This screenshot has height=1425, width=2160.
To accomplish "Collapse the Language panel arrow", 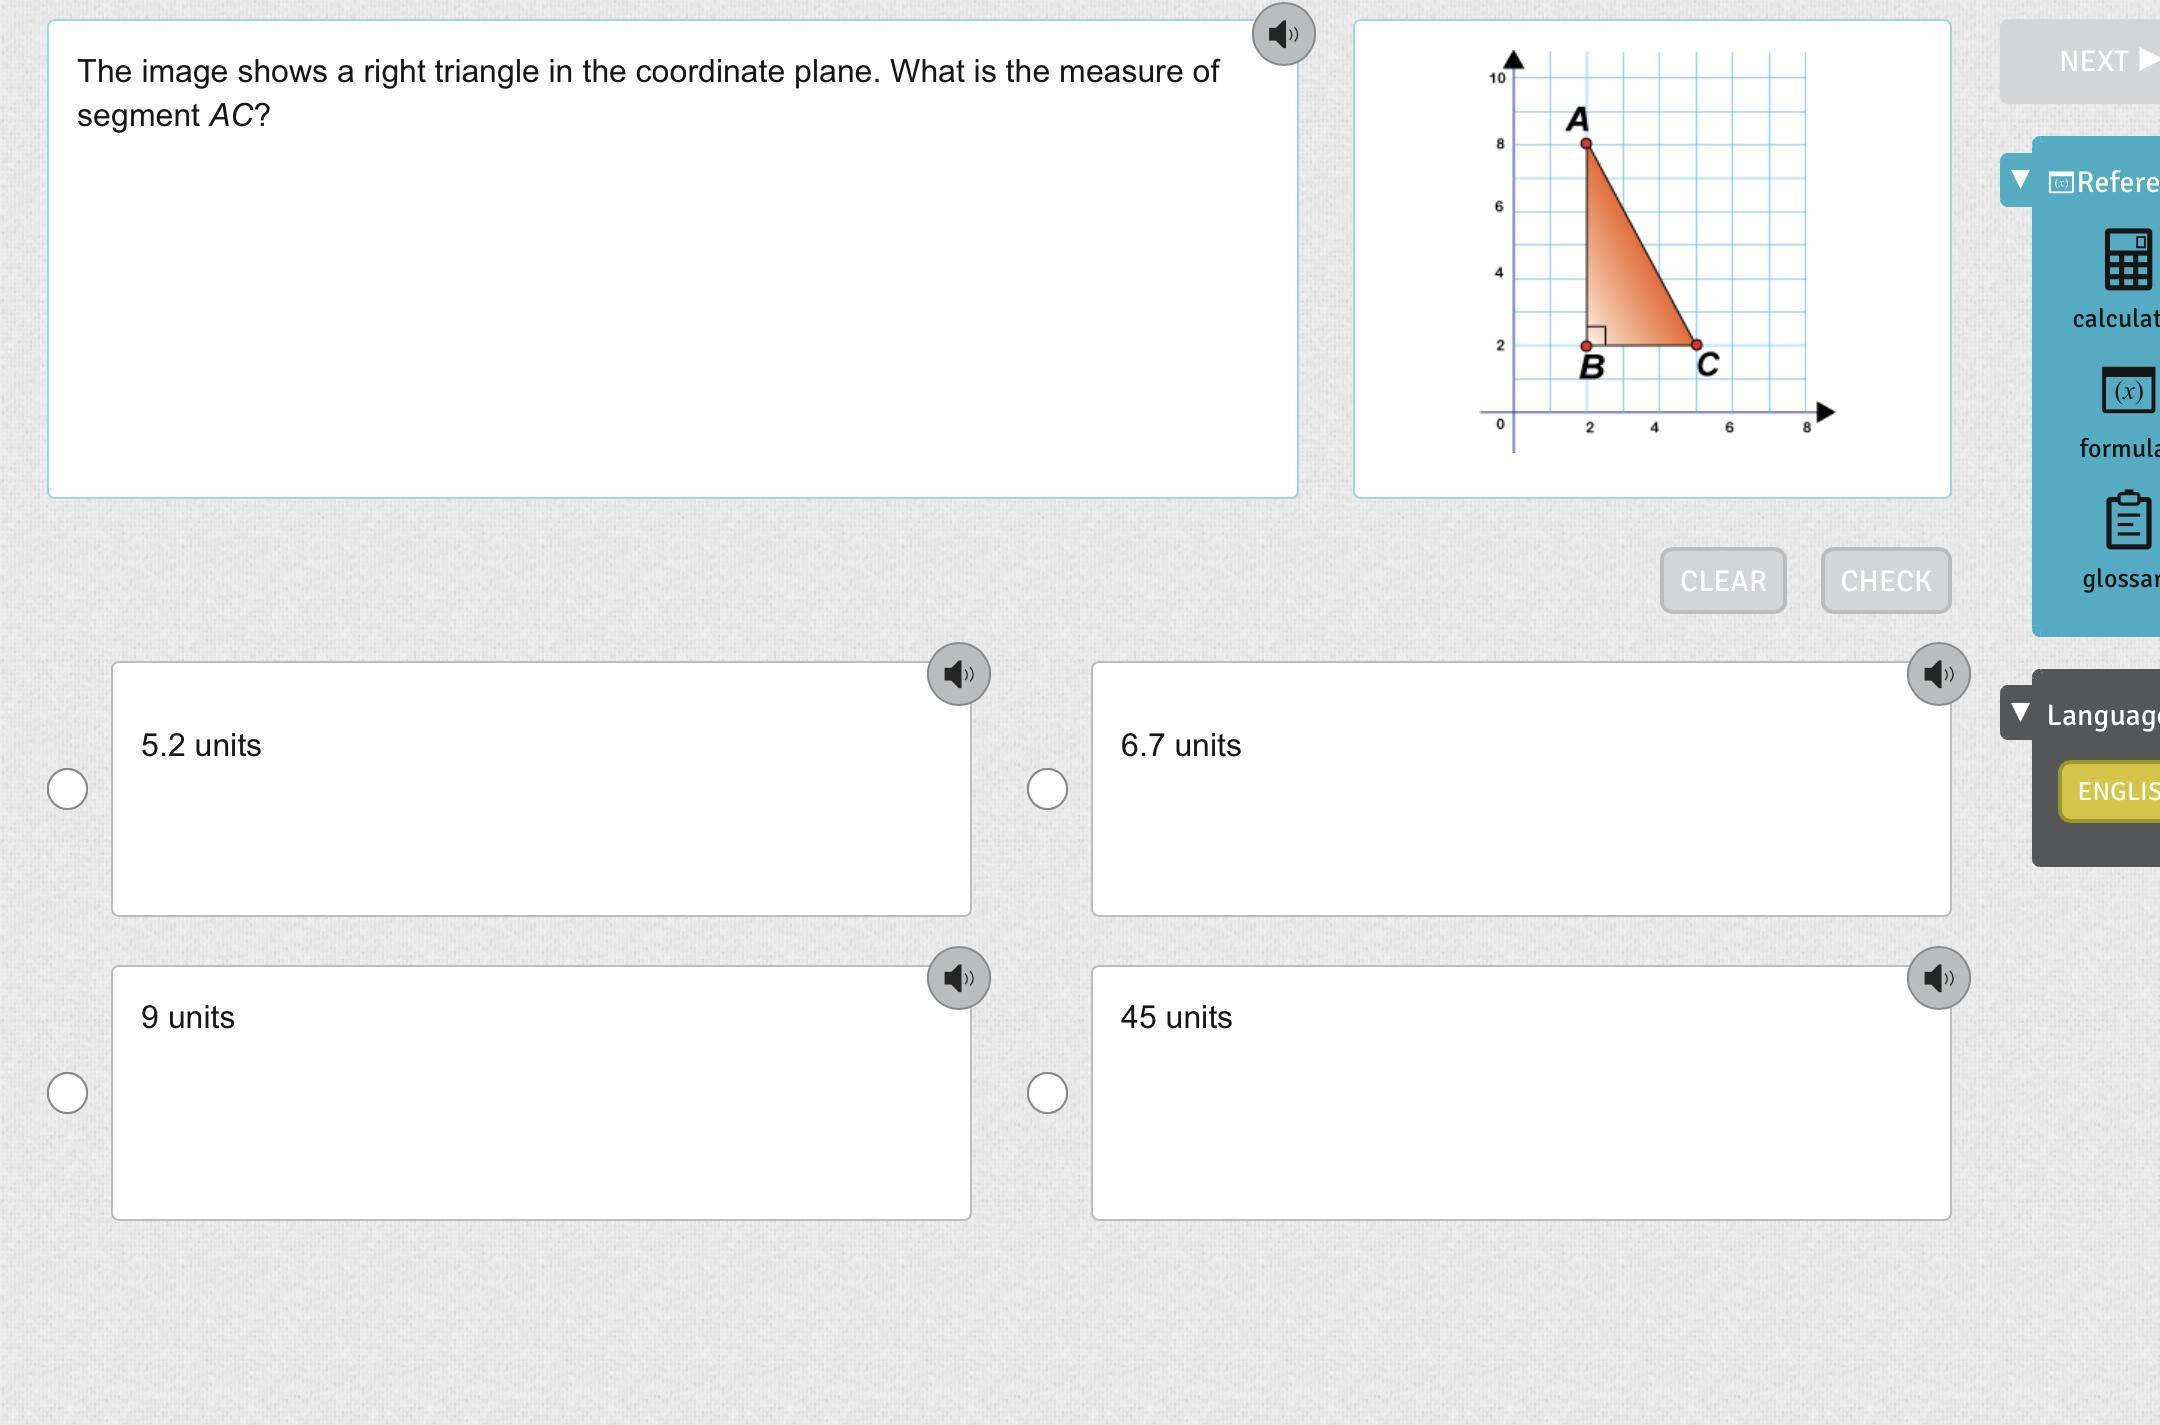I will click(x=2020, y=713).
